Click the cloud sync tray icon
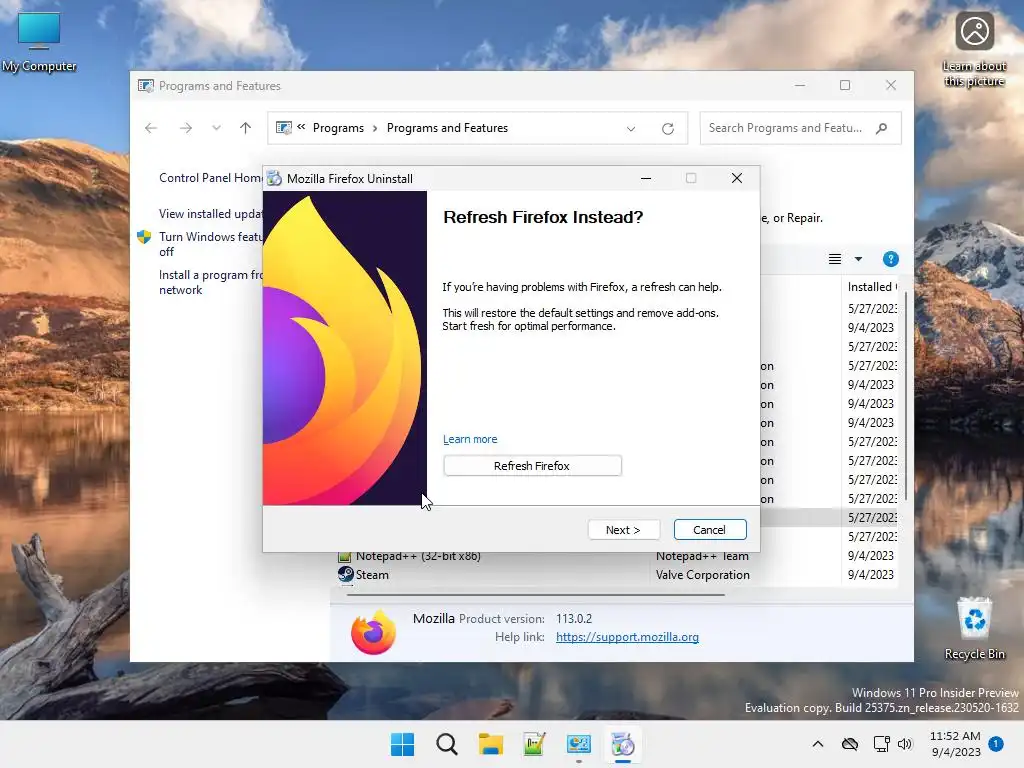 coord(850,744)
